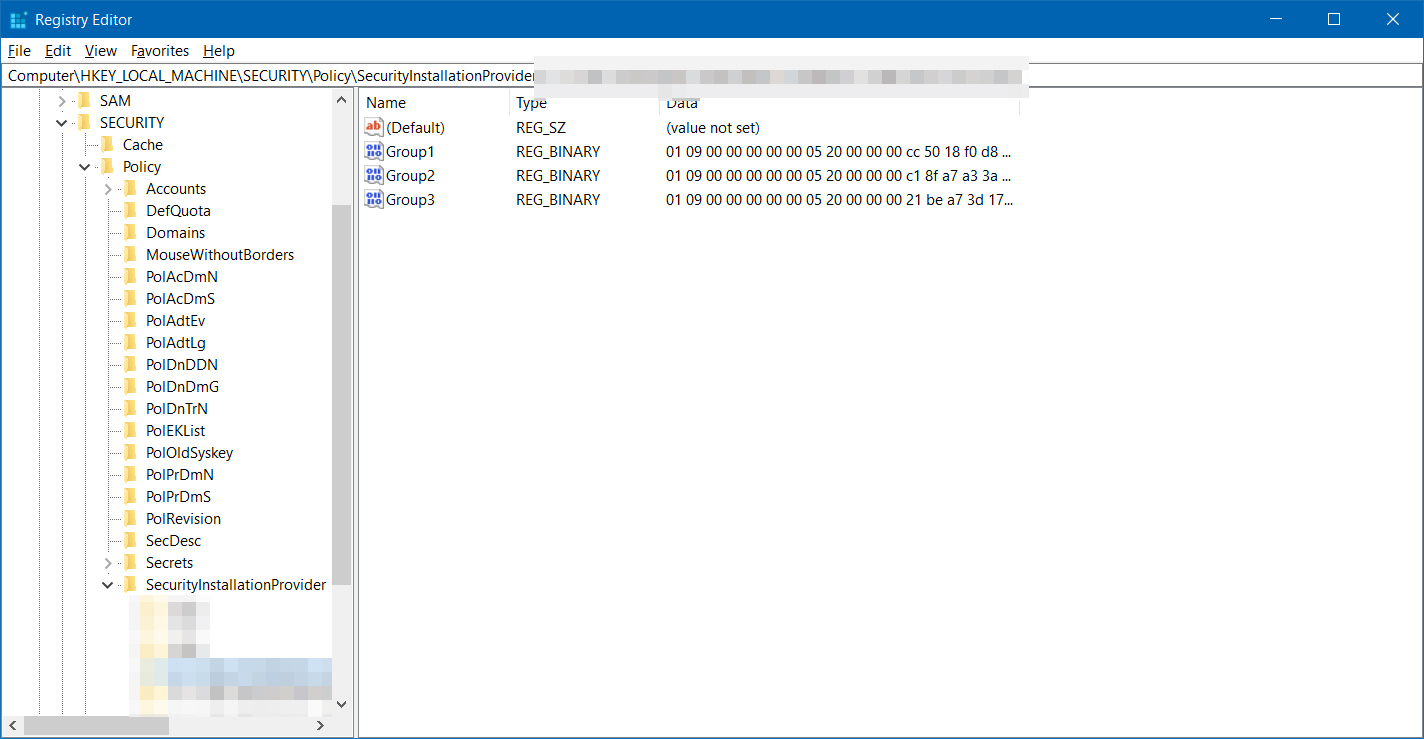
Task: Select the PolAcDmN folder icon
Action: (130, 277)
